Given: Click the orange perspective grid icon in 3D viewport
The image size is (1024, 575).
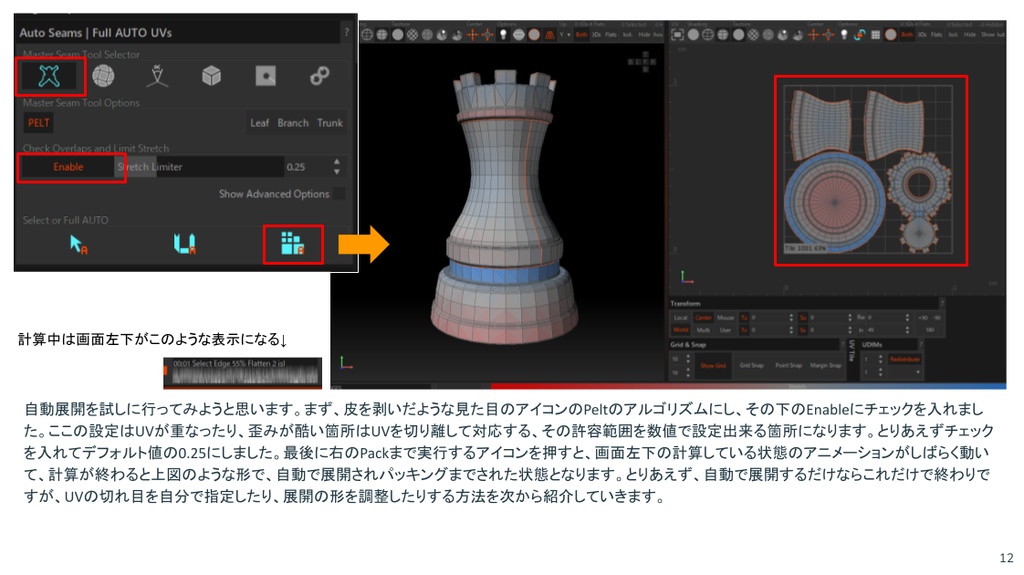Looking at the screenshot, I should tap(550, 35).
